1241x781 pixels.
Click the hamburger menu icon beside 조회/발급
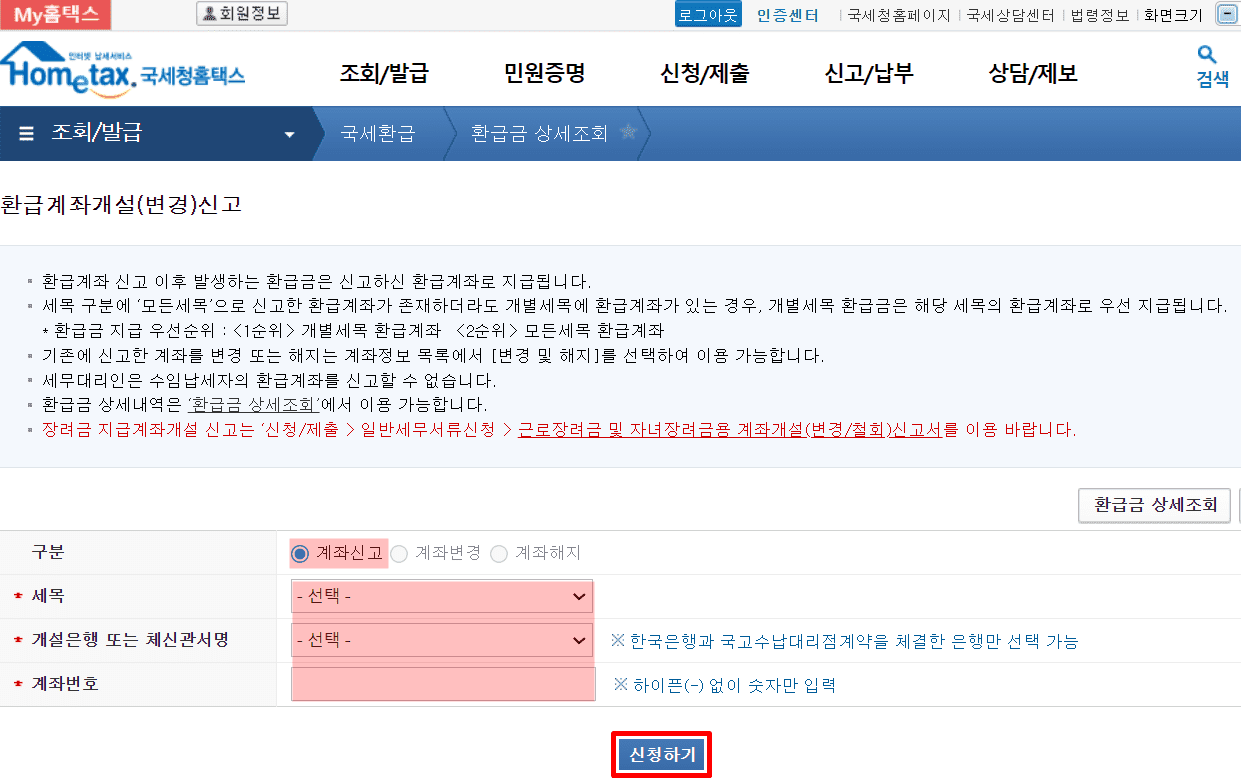tap(26, 134)
